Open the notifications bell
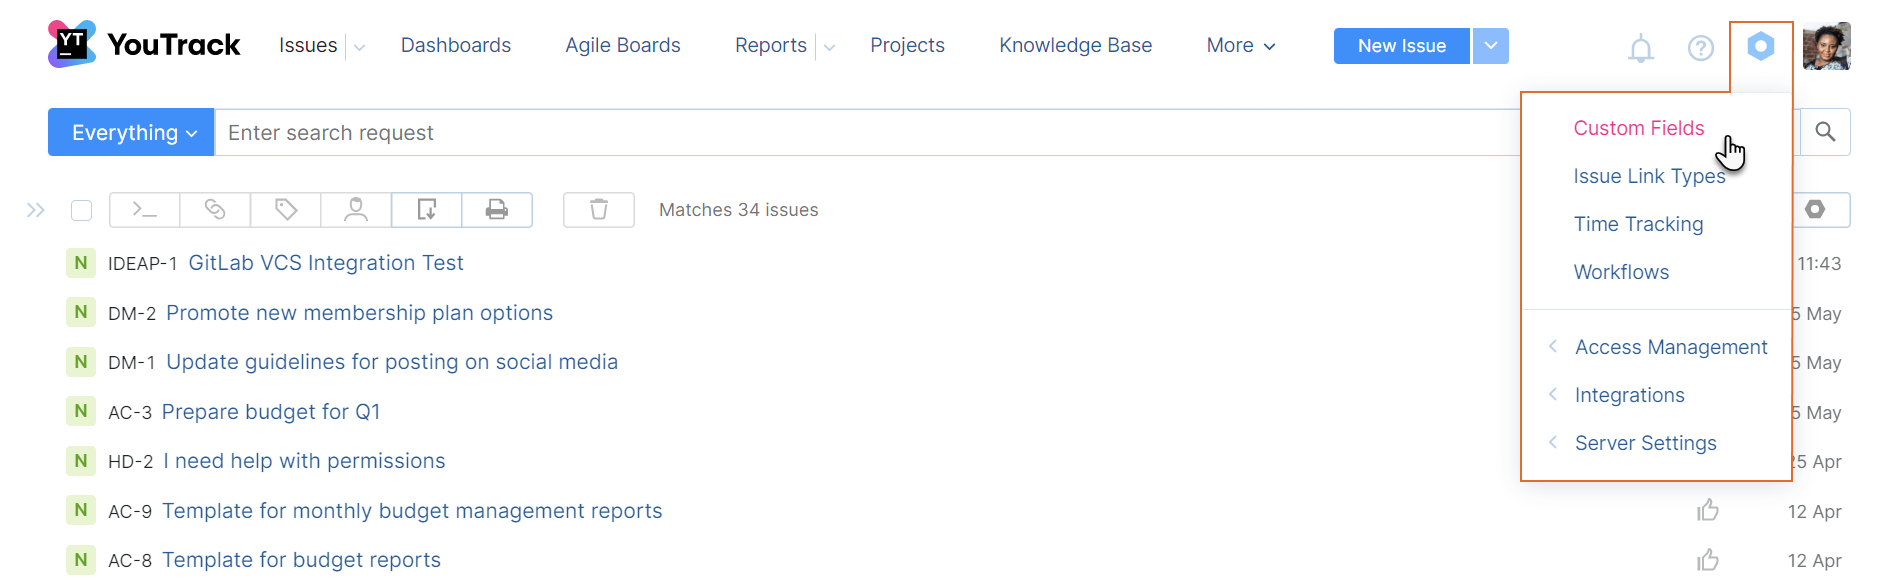1898x583 pixels. [1641, 47]
